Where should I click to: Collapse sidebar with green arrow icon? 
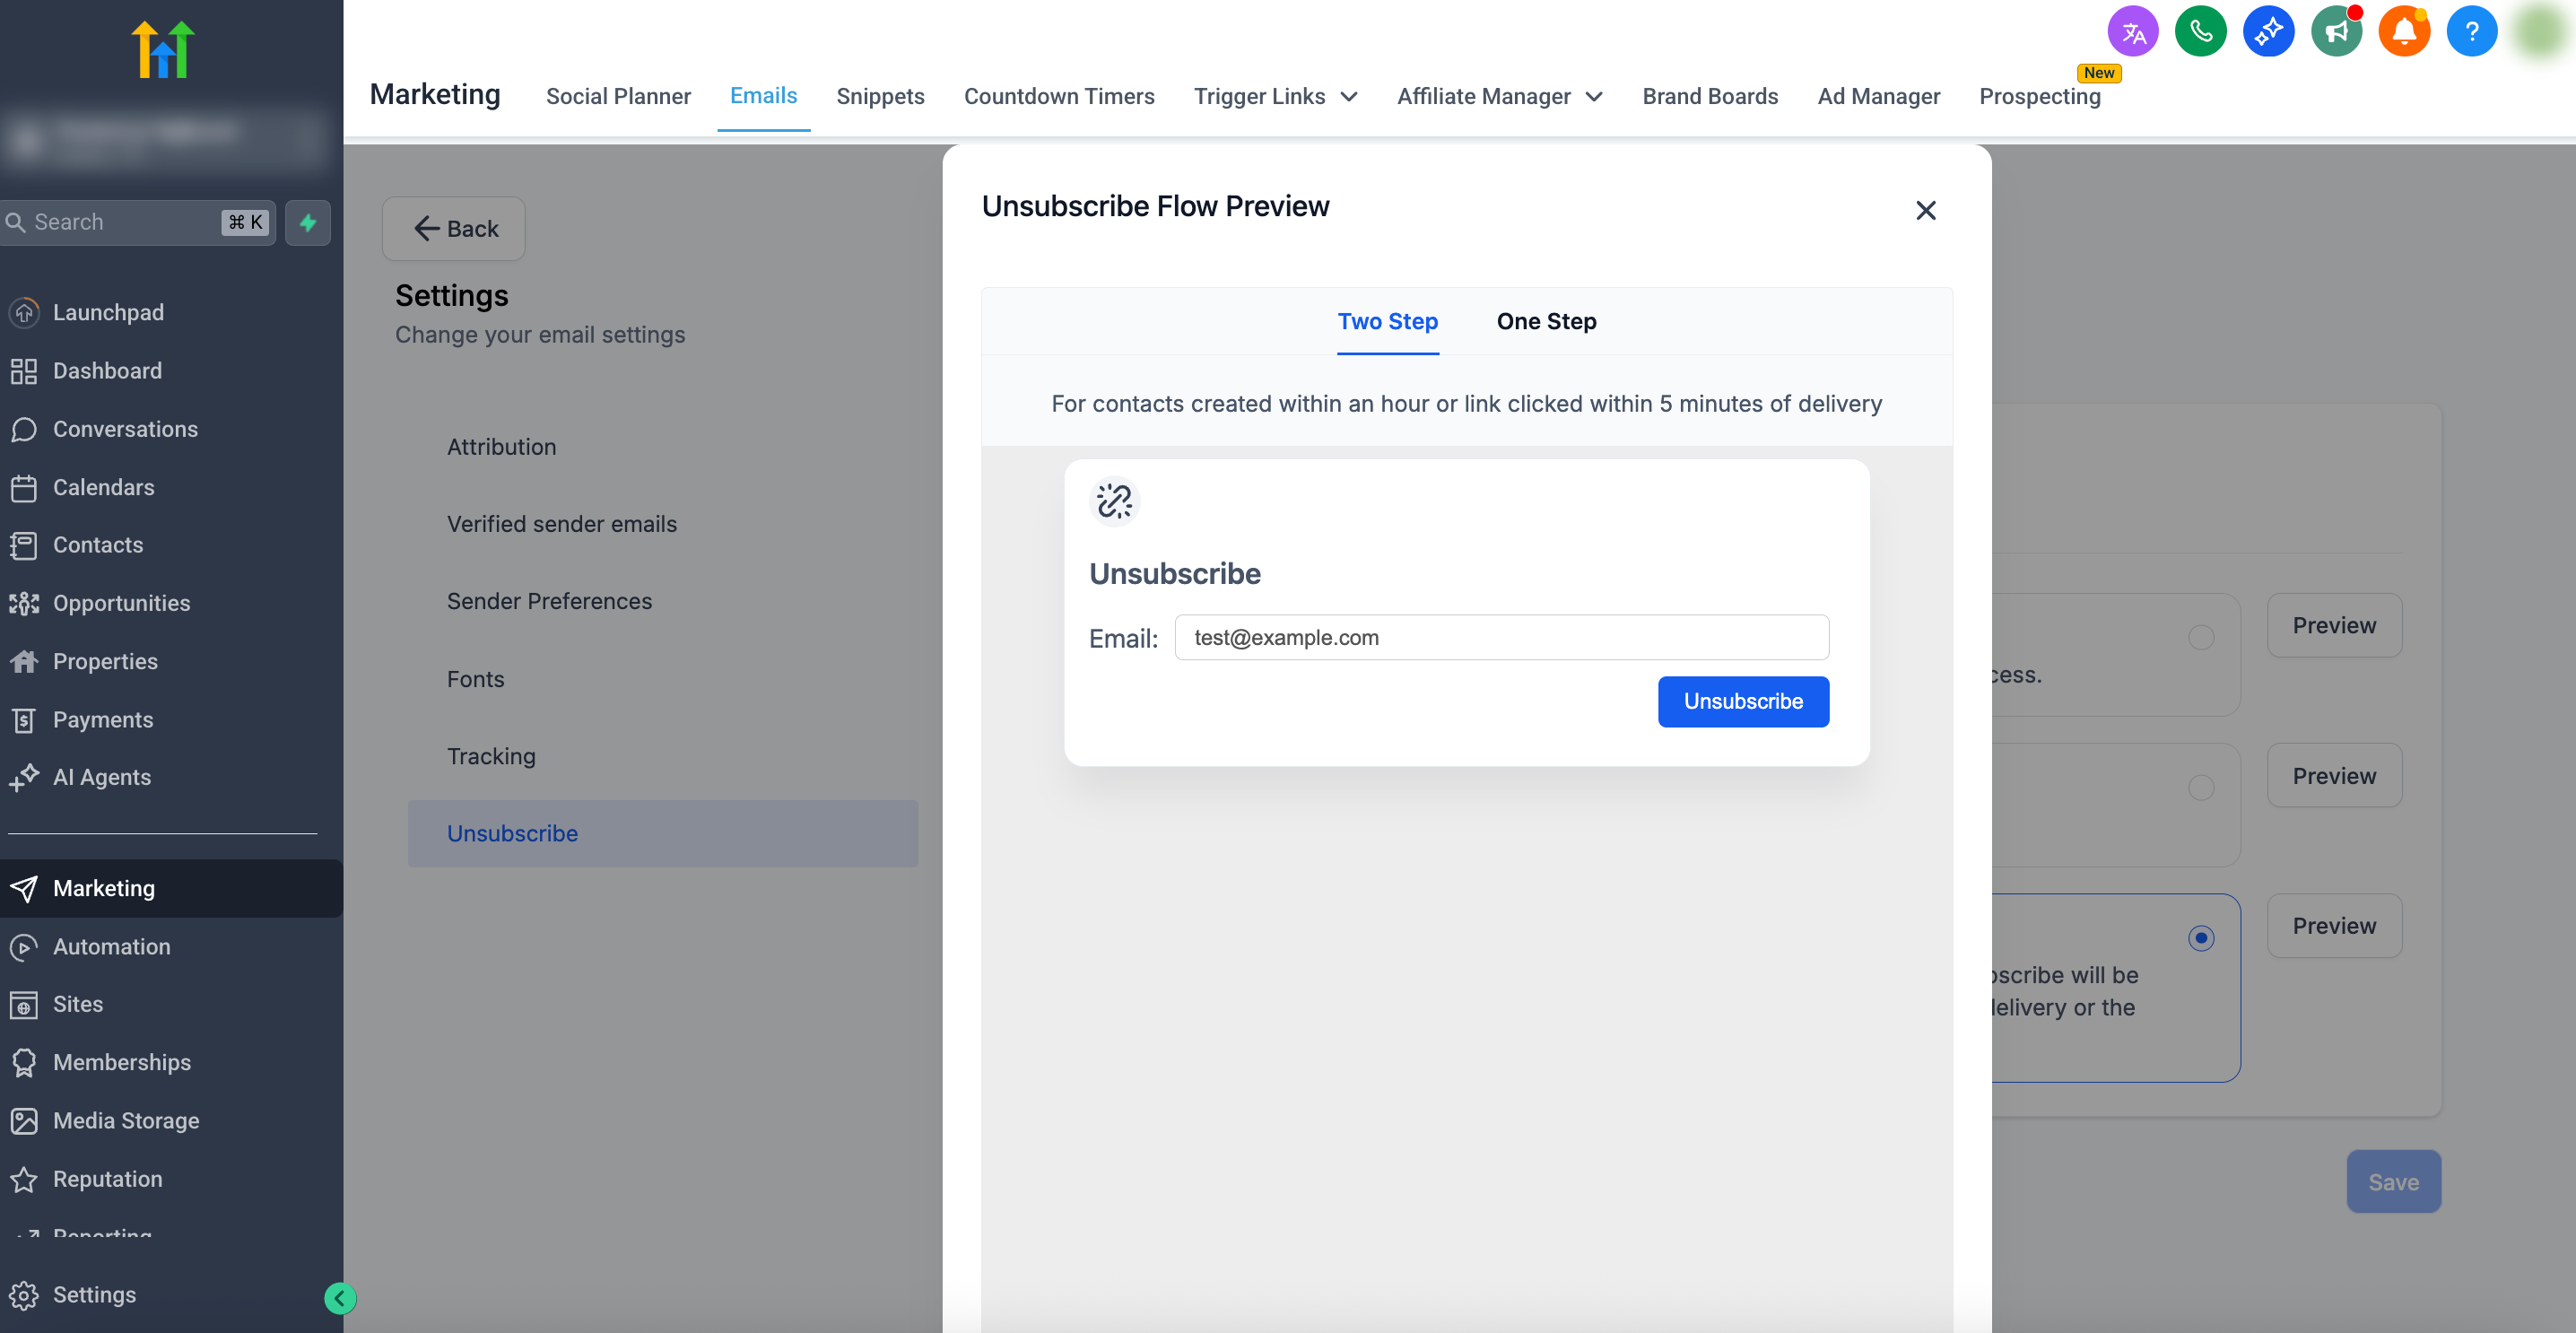340,1298
